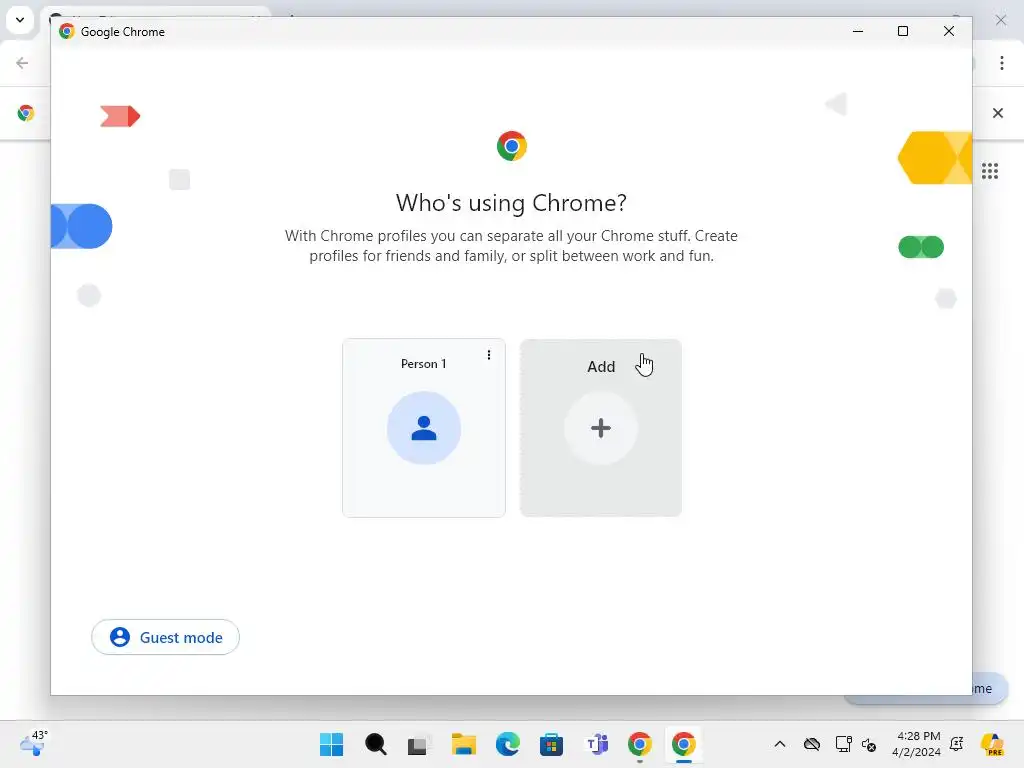This screenshot has width=1024, height=768.
Task: Launch Microsoft Edge from taskbar
Action: 507,744
